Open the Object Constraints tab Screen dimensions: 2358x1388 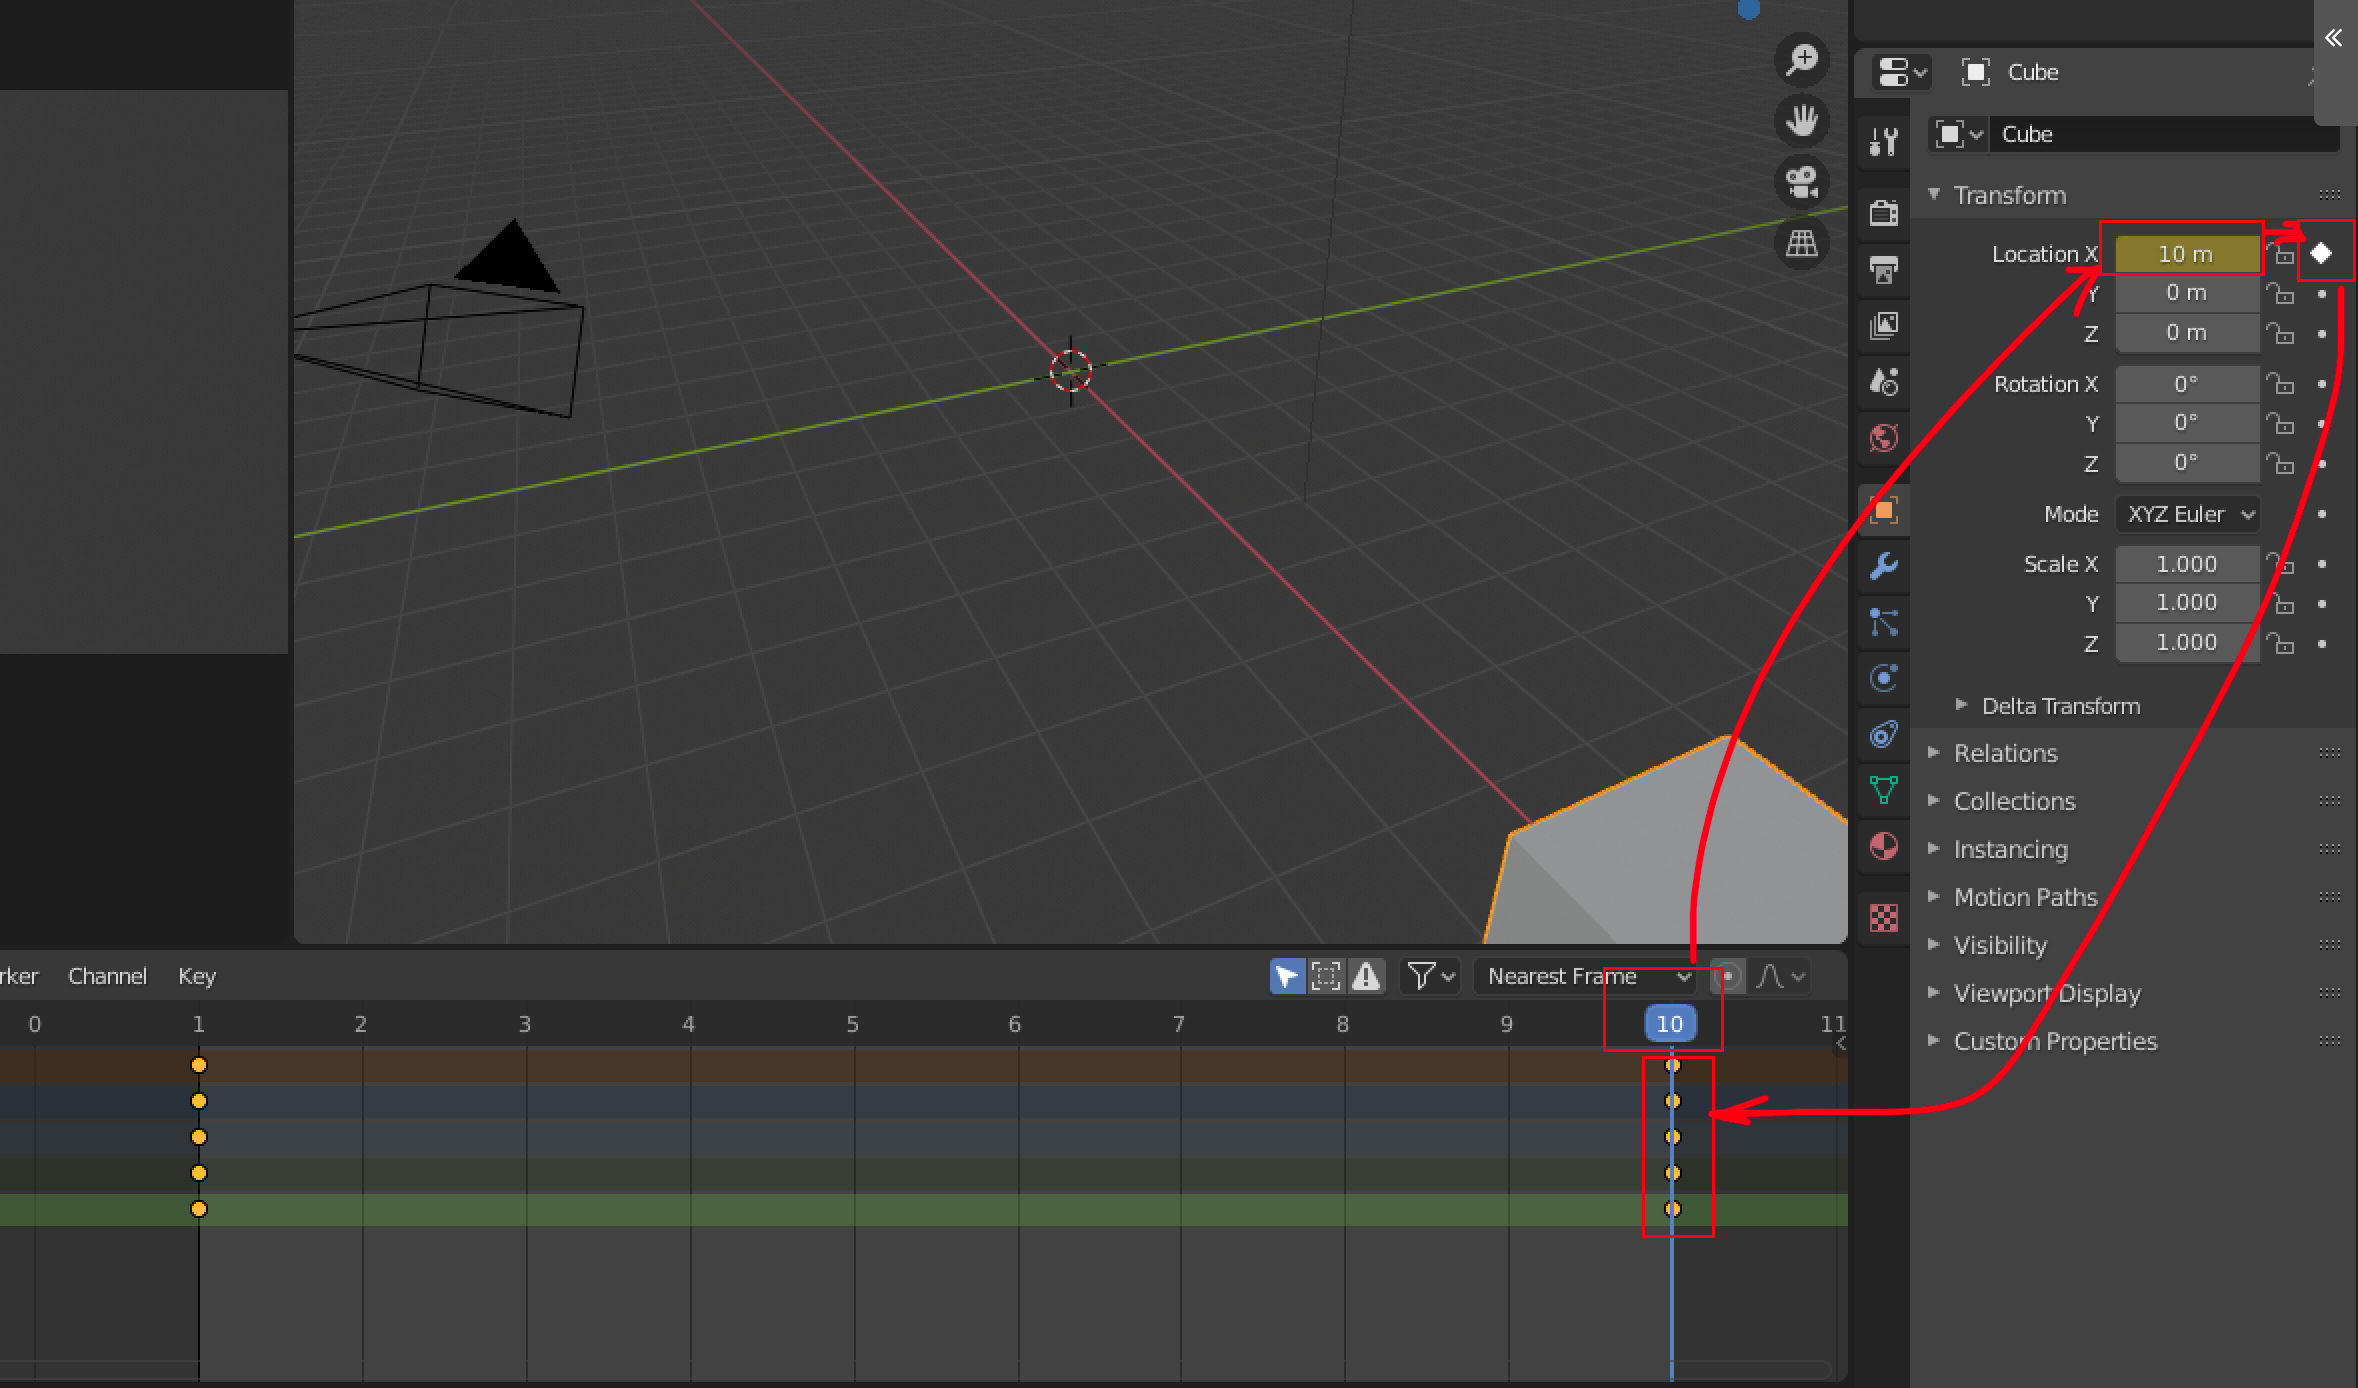click(x=1884, y=734)
